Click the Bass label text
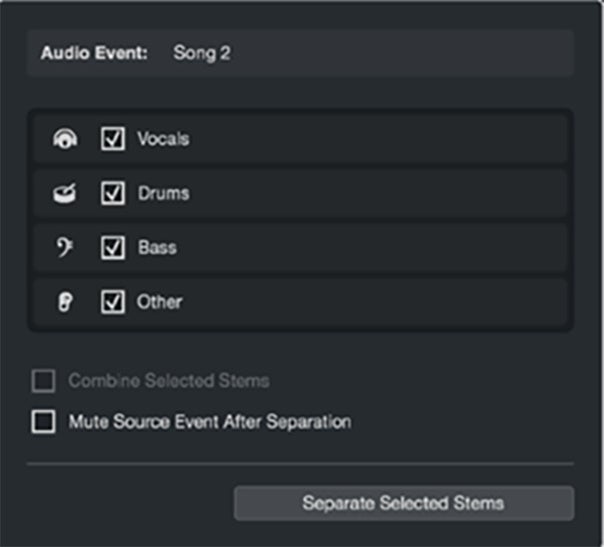Screen dimensions: 604x547 coord(157,247)
